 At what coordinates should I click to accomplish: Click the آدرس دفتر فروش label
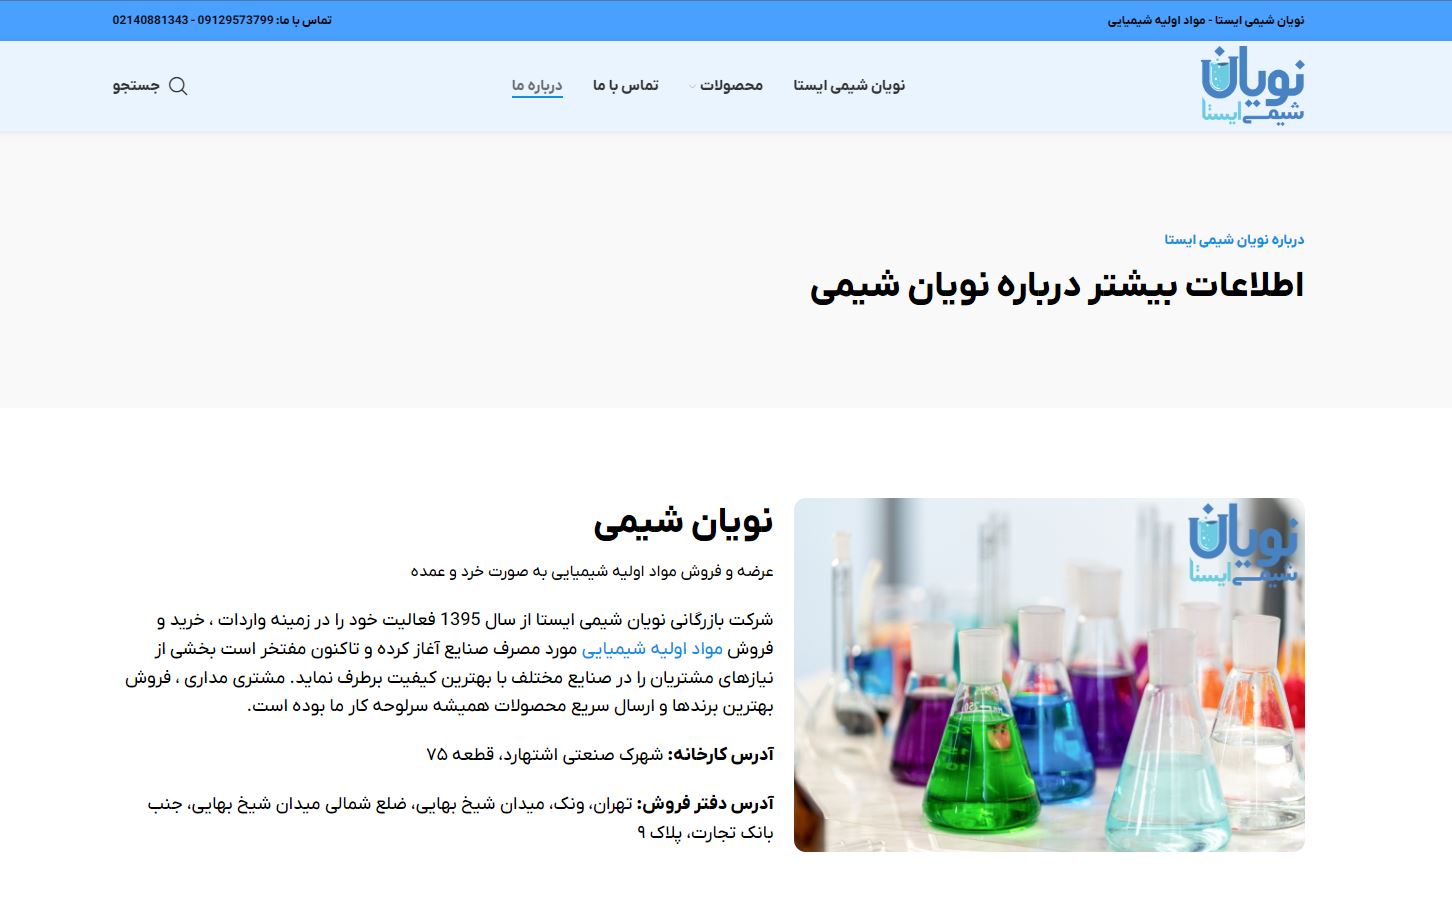coord(705,803)
